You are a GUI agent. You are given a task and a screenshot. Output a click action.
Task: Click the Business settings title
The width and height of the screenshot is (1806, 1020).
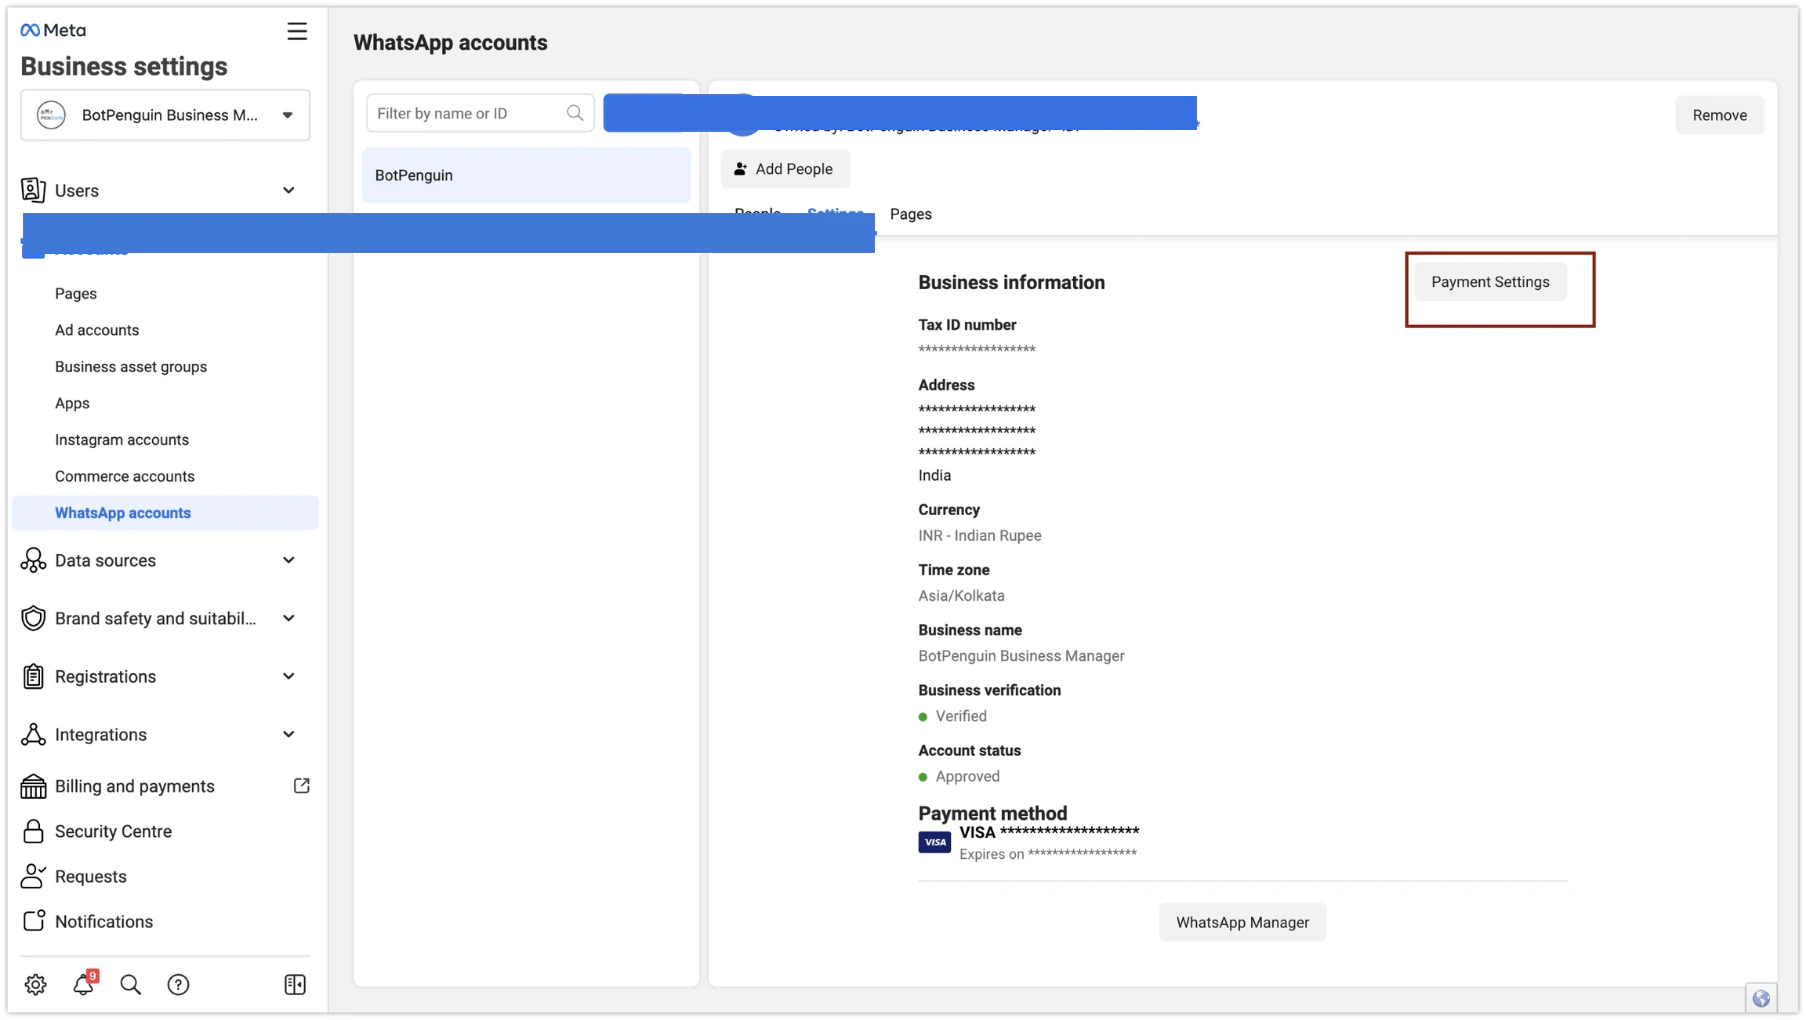124,66
